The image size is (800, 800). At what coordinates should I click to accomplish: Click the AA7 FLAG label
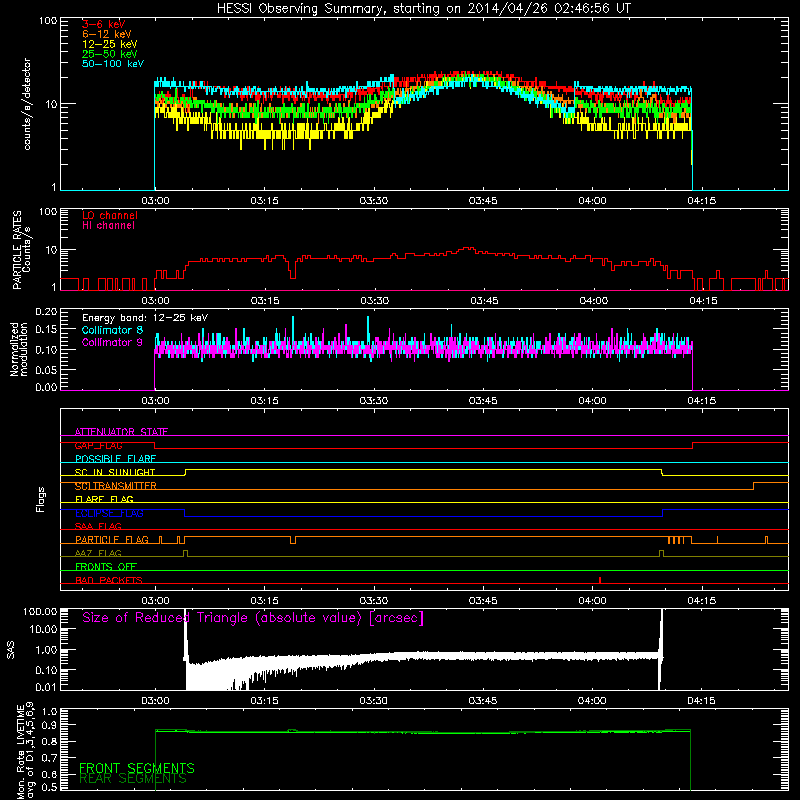[98, 553]
